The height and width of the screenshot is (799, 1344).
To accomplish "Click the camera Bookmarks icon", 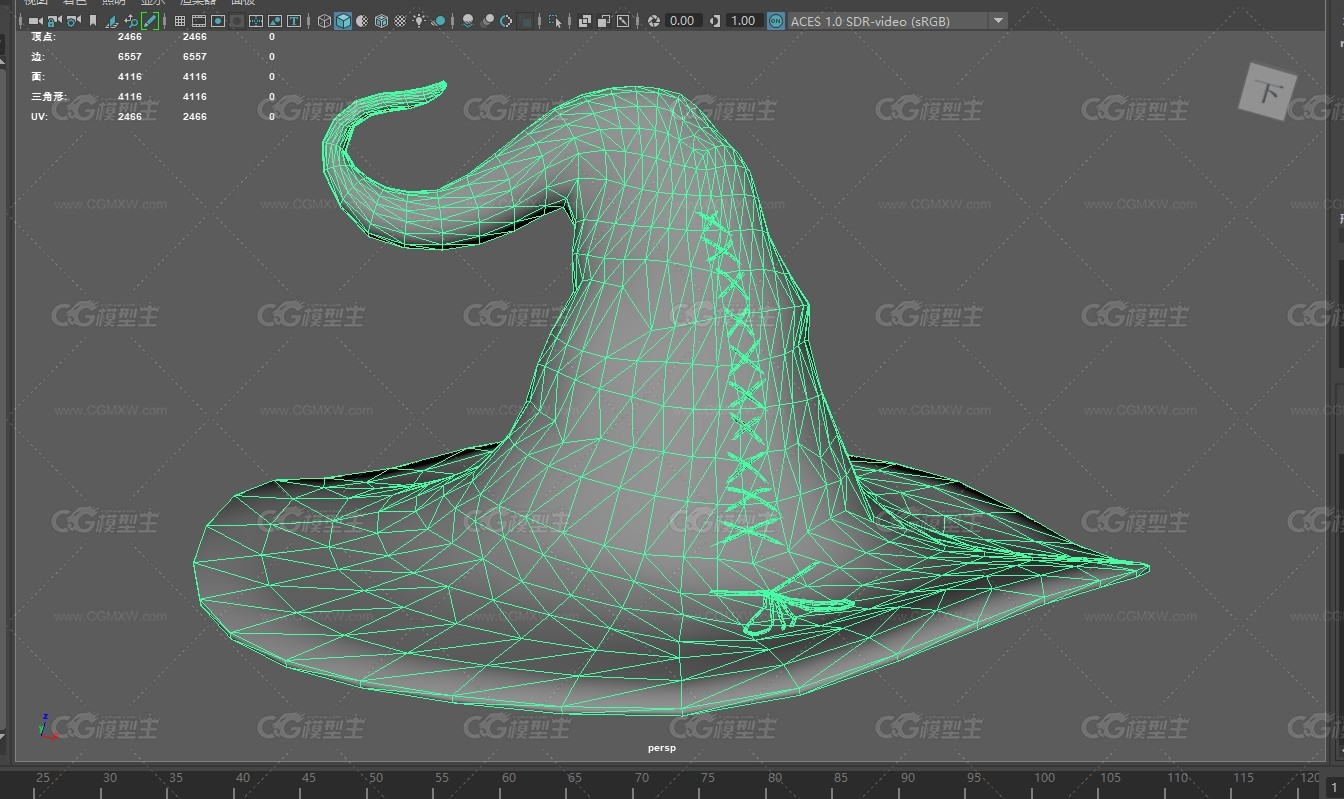I will tap(93, 20).
